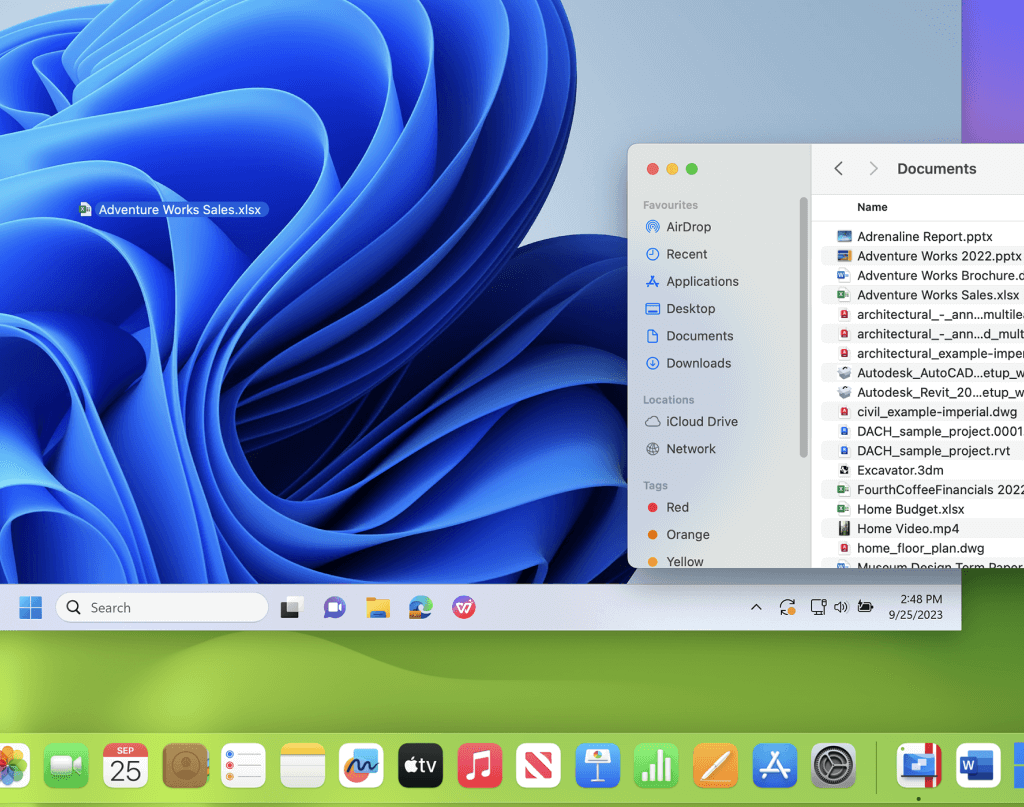Open System Settings from the Dock

(833, 767)
